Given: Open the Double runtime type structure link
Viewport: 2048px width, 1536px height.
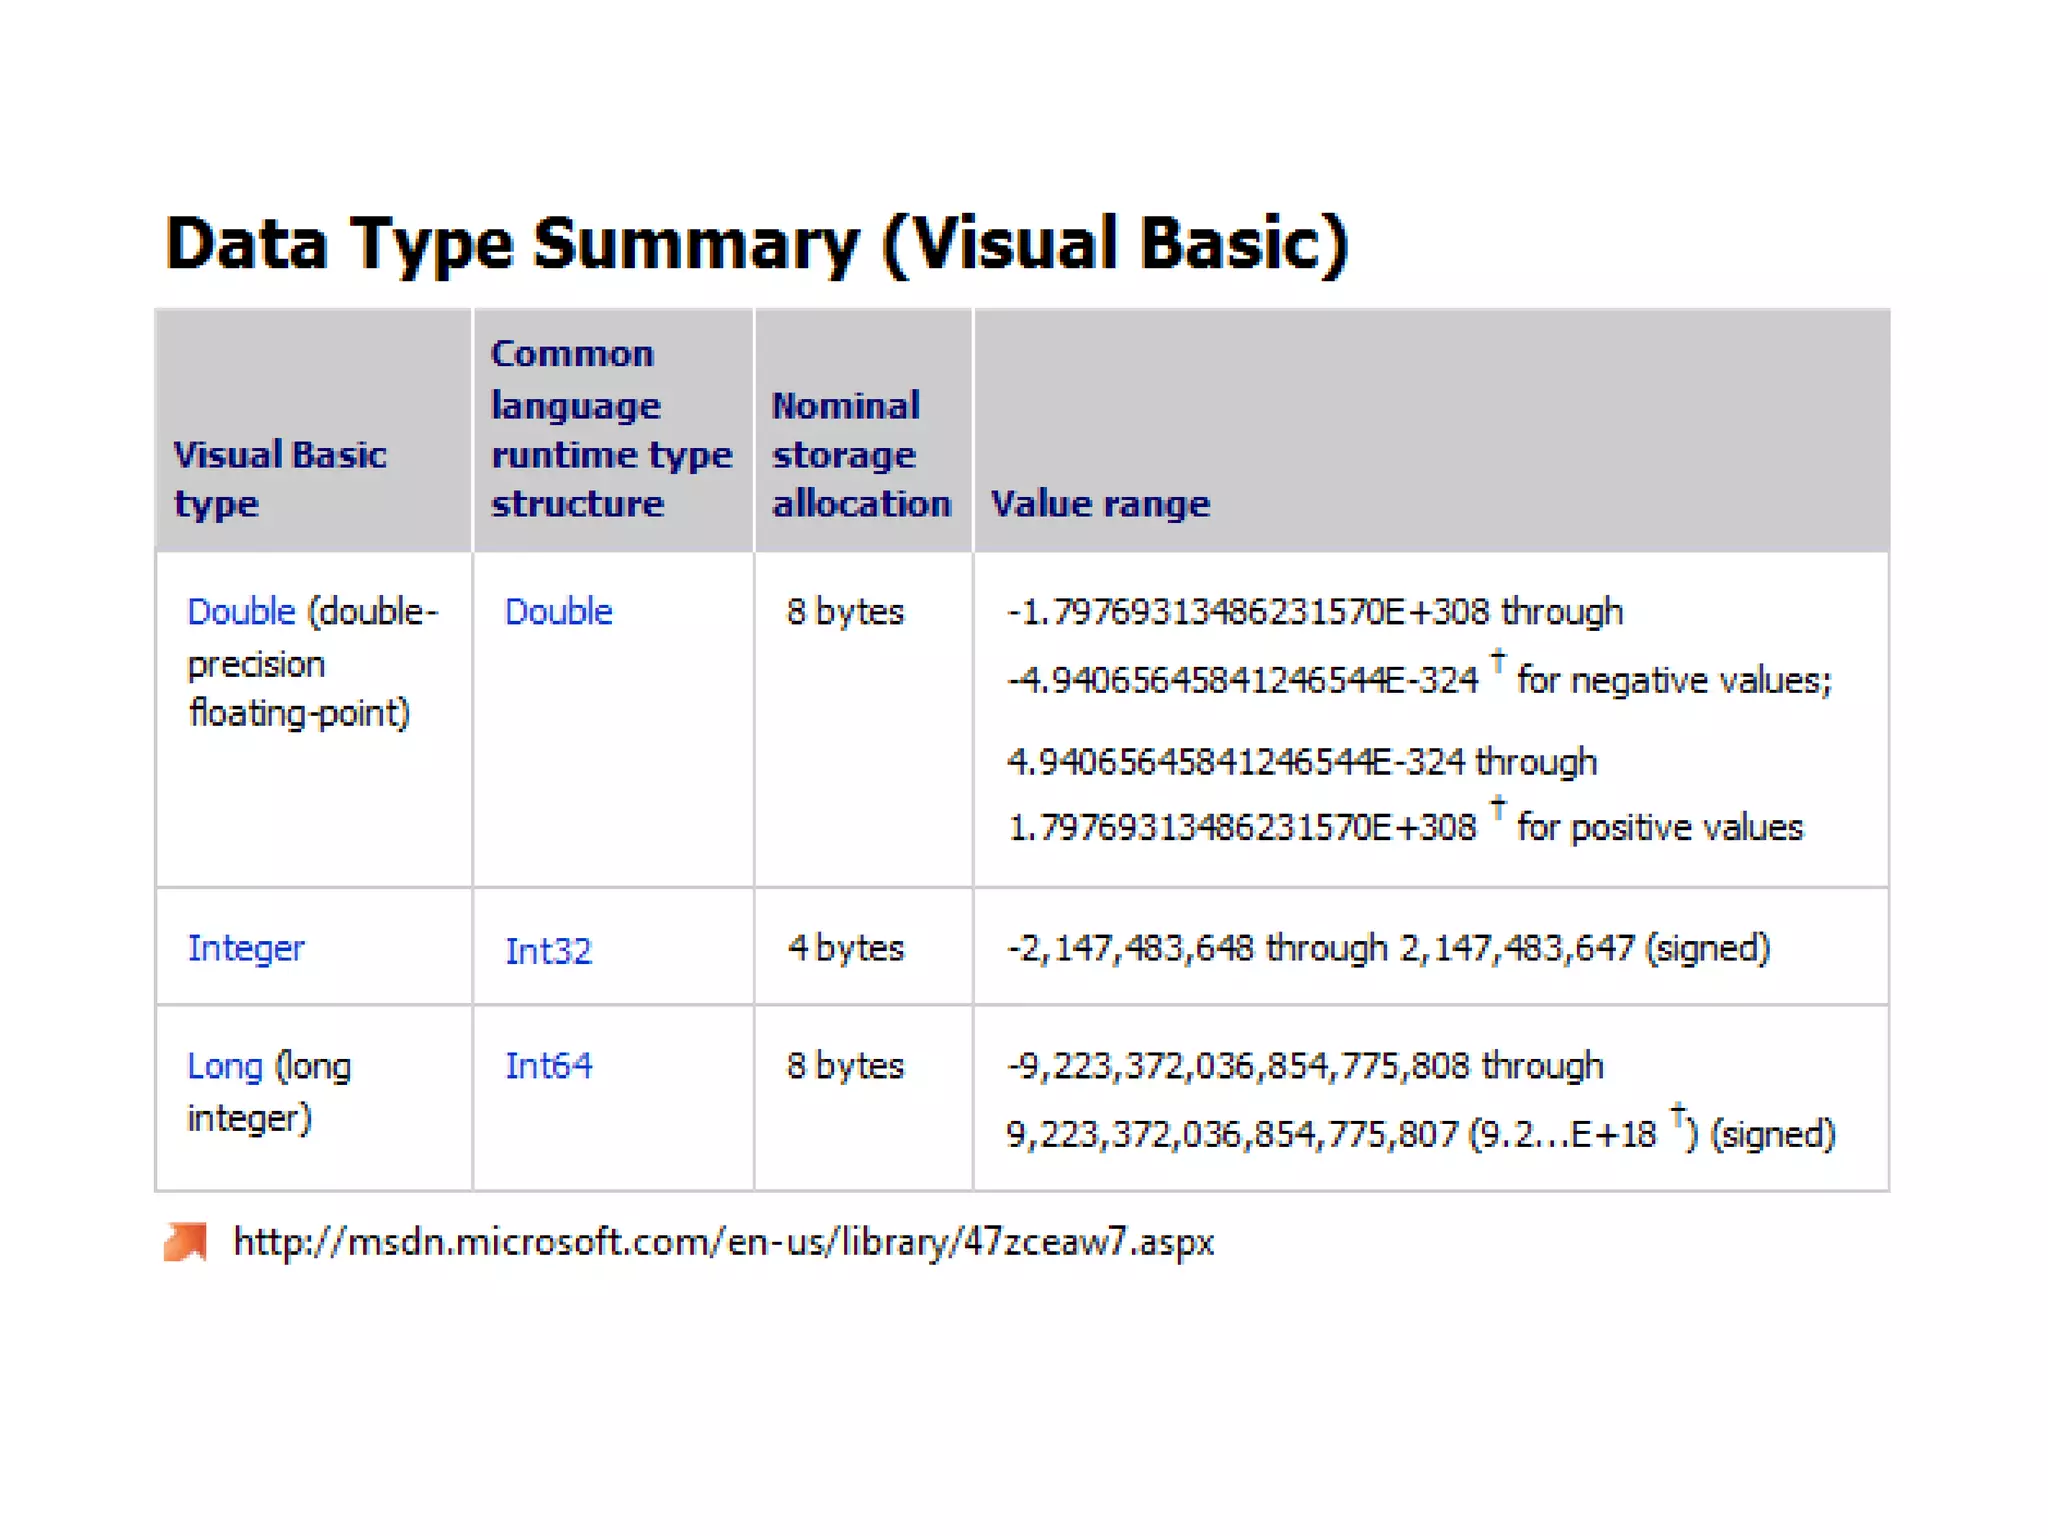Looking at the screenshot, I should [x=558, y=611].
